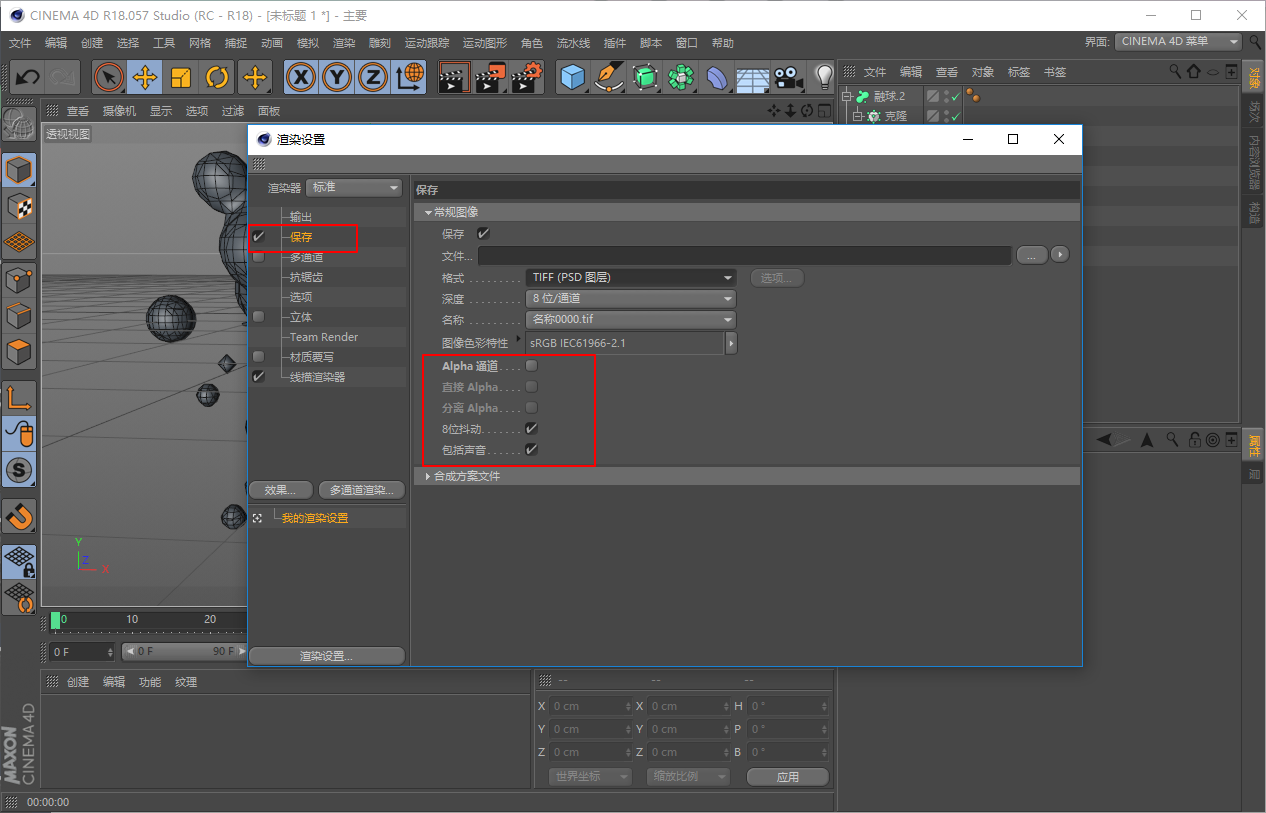Image resolution: width=1266 pixels, height=813 pixels.
Task: Select 我的渲染设置 preset entry
Action: click(x=315, y=518)
